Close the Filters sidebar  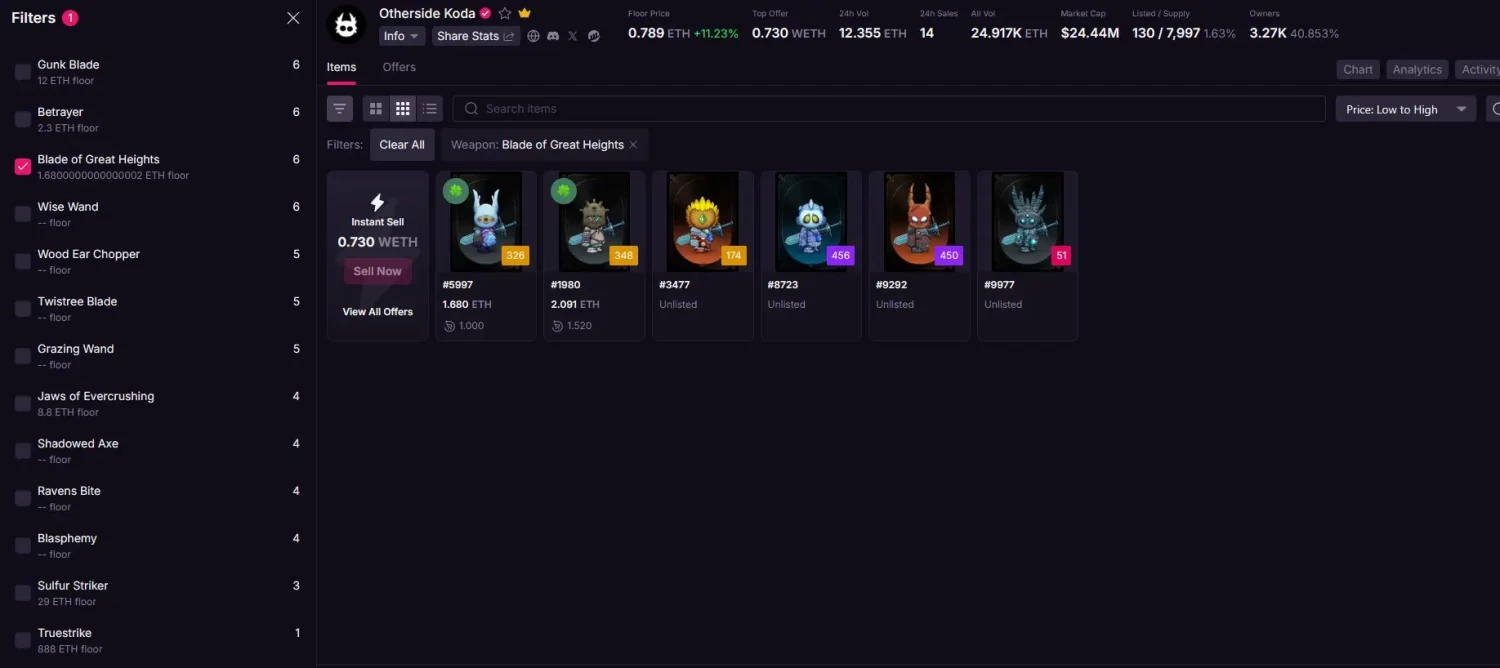(x=293, y=18)
